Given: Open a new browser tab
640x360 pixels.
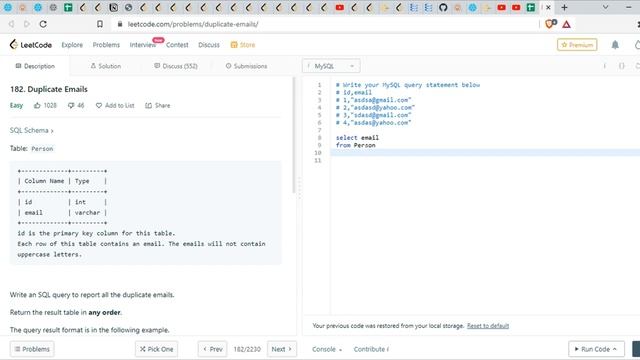Looking at the screenshot, I should tap(564, 7).
